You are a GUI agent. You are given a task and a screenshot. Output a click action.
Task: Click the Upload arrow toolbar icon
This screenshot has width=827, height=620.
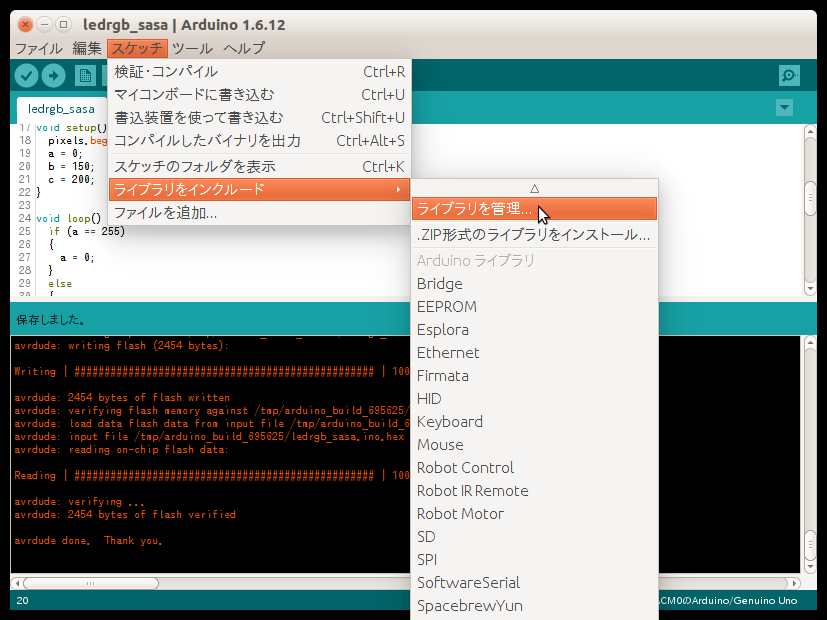pos(54,76)
